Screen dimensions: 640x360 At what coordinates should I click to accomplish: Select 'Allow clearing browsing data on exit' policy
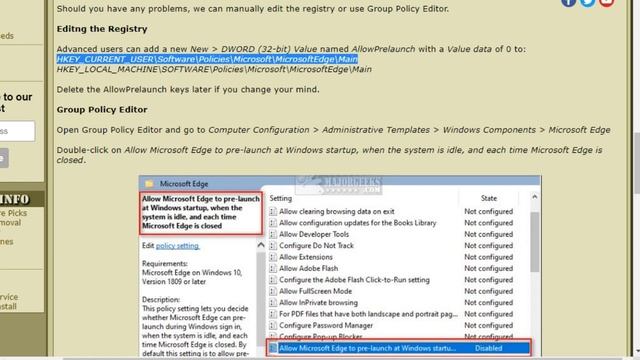(x=337, y=211)
